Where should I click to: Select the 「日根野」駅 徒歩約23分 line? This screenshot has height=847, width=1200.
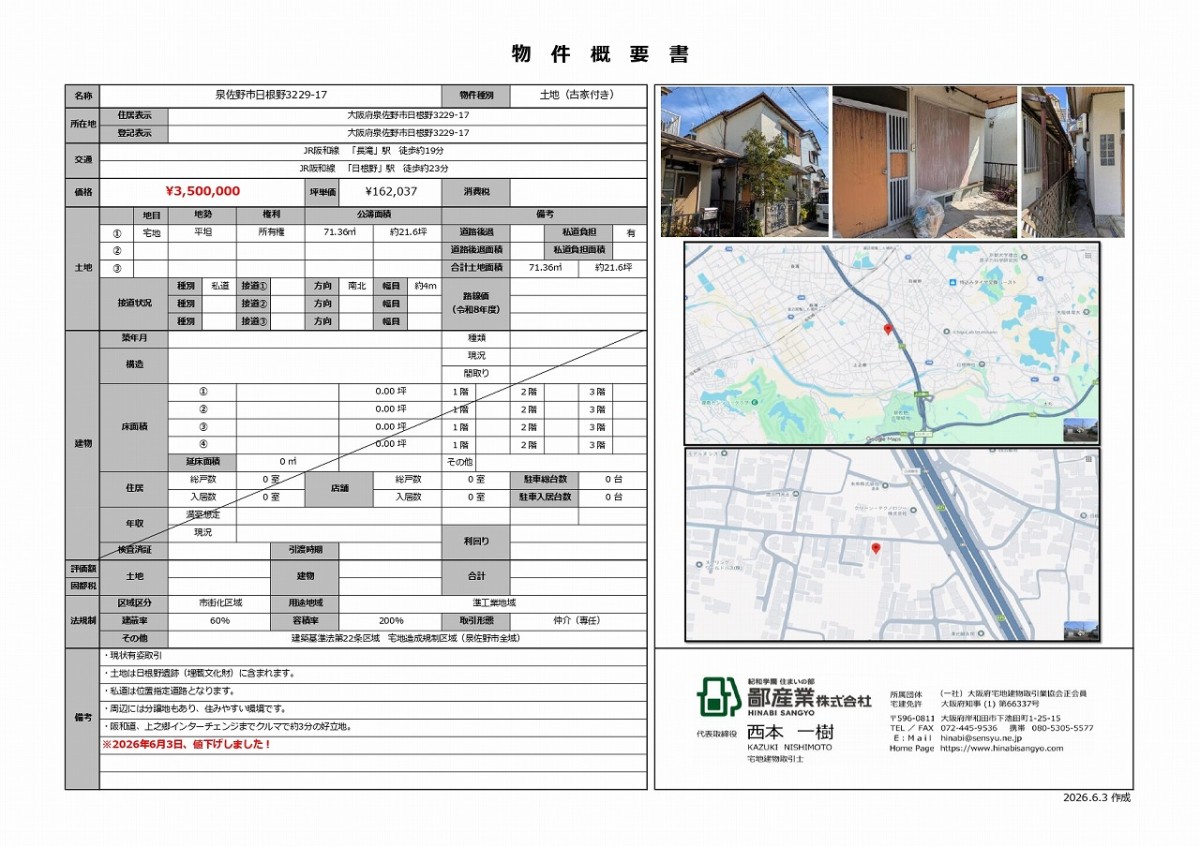(x=375, y=168)
